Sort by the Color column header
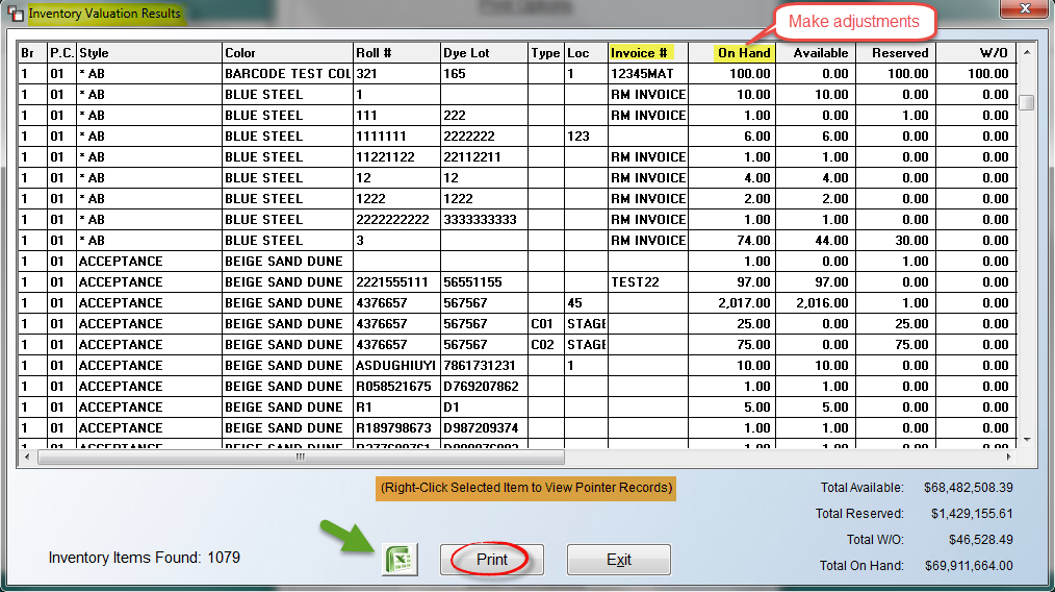The width and height of the screenshot is (1055, 592). click(287, 52)
